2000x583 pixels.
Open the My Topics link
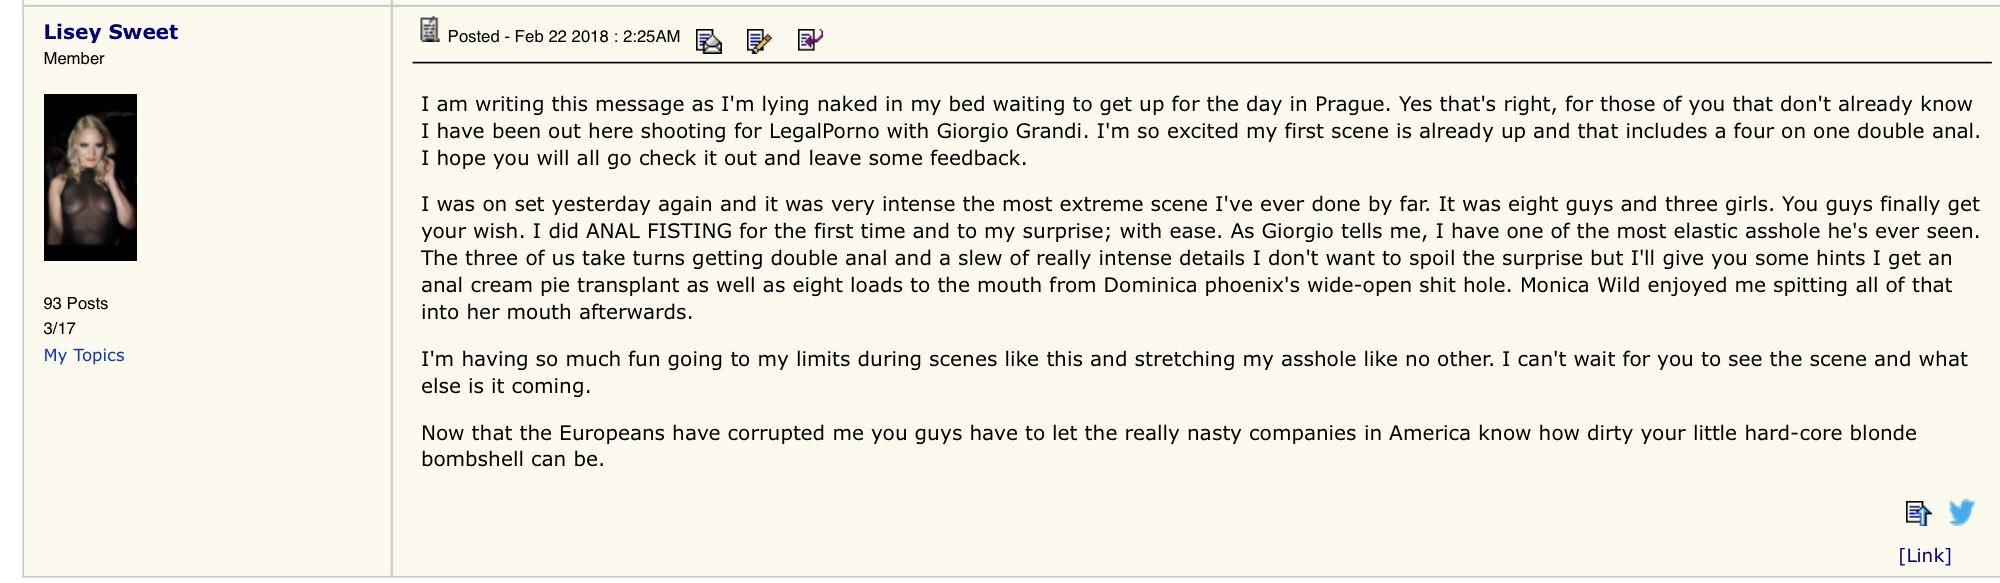click(84, 356)
